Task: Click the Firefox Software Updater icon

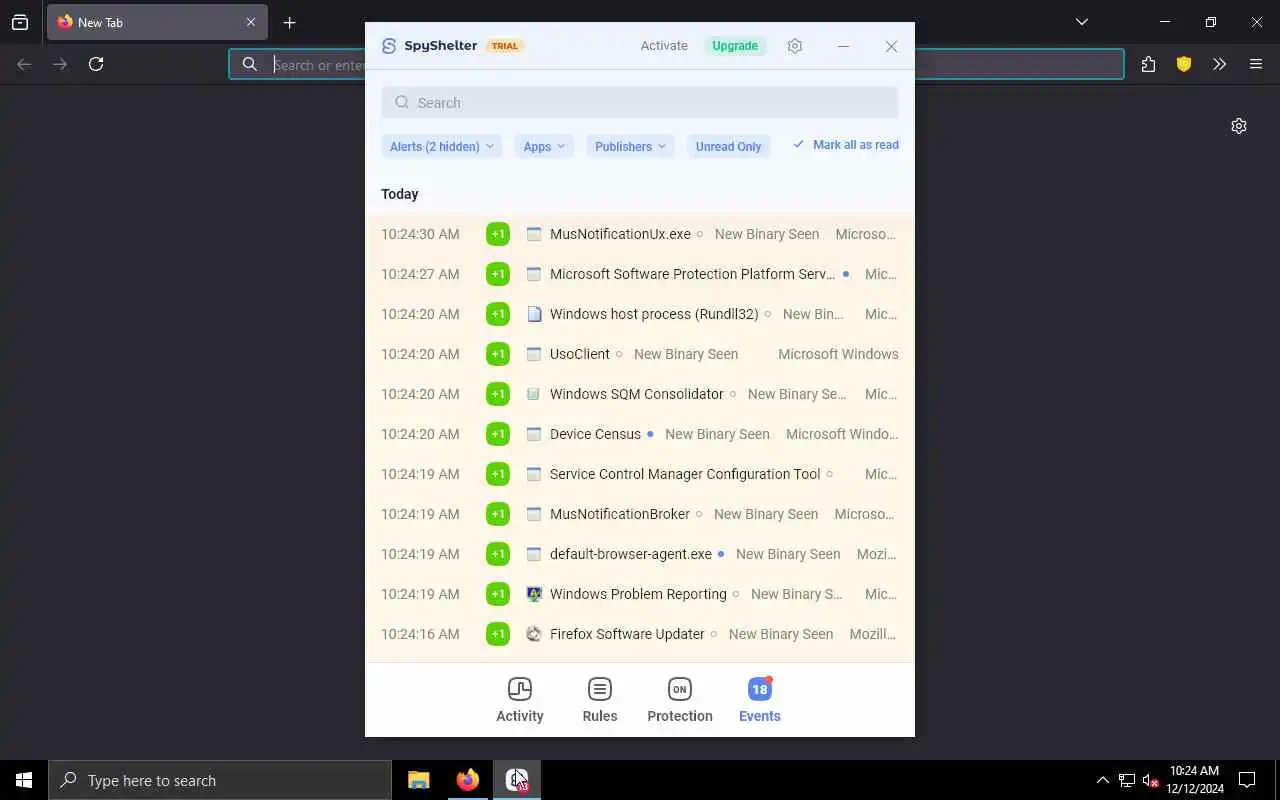Action: [534, 634]
